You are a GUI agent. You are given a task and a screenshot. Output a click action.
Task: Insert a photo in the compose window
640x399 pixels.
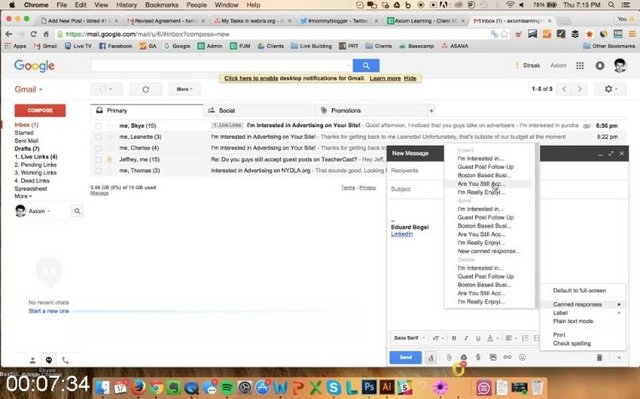pyautogui.click(x=493, y=357)
